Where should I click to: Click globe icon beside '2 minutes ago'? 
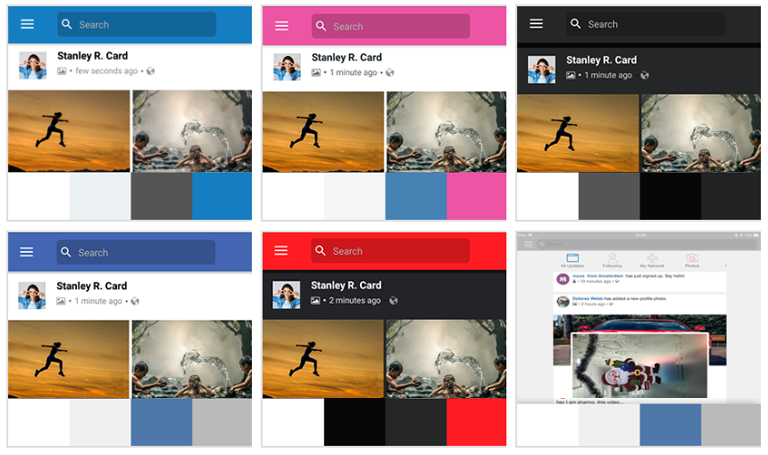pyautogui.click(x=393, y=300)
